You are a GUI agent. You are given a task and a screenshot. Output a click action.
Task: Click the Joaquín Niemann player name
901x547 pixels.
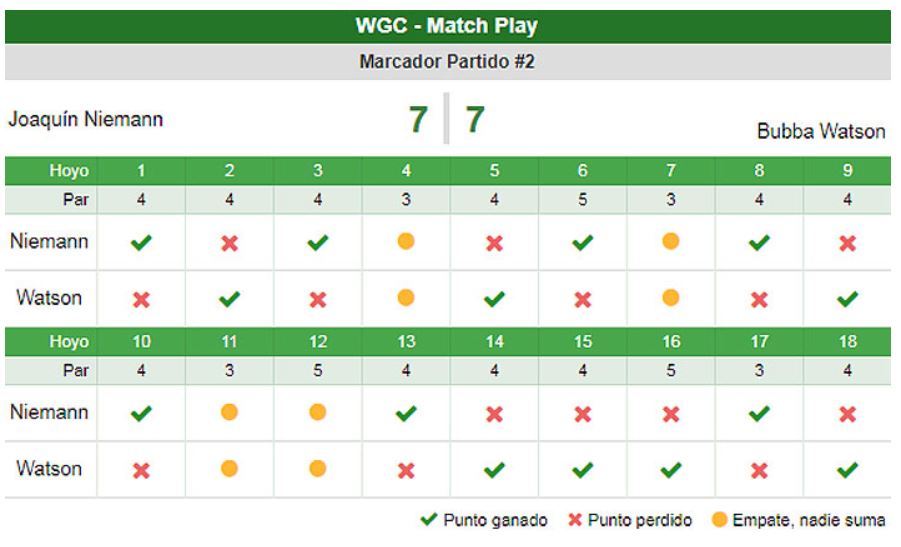click(86, 119)
